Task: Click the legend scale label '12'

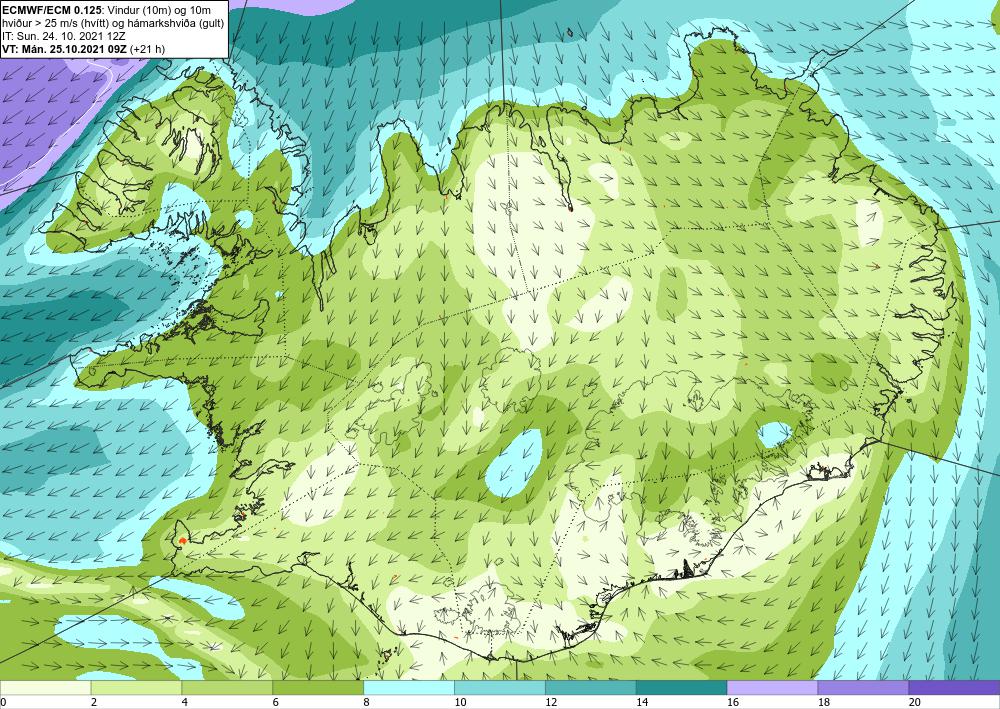Action: (x=551, y=702)
